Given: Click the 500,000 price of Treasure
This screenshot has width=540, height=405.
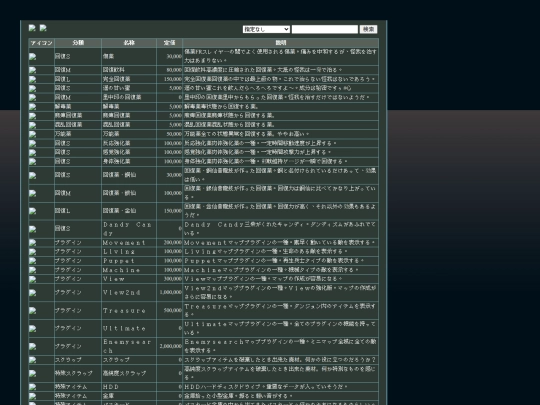Looking at the screenshot, I should (173, 311).
